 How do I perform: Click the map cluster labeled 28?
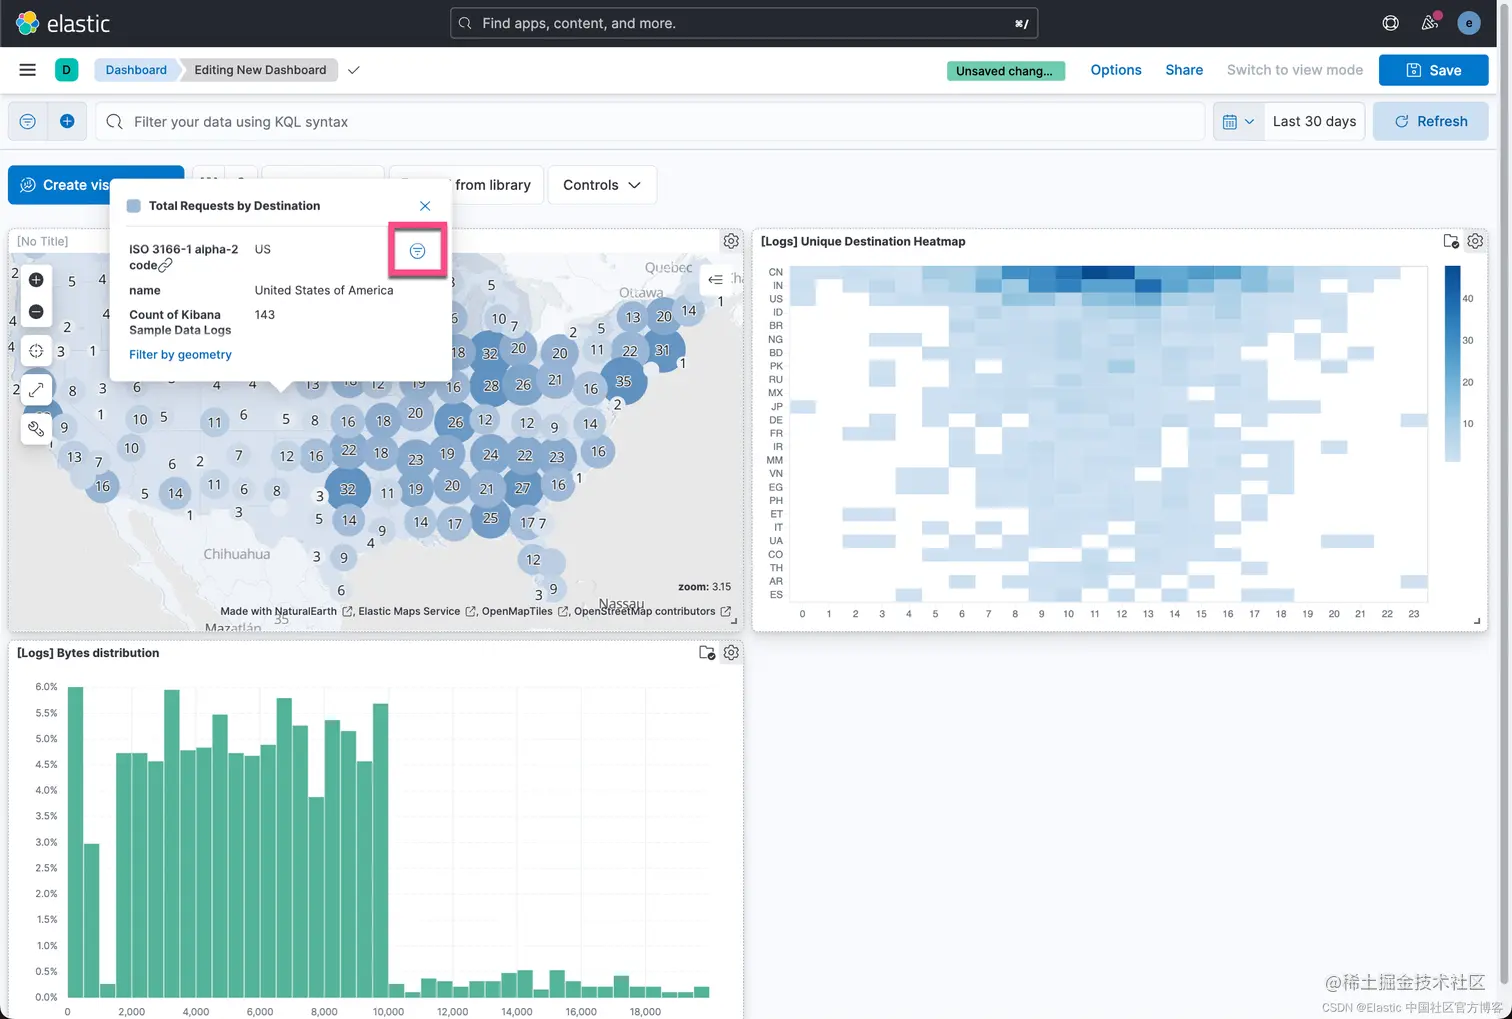pos(491,385)
